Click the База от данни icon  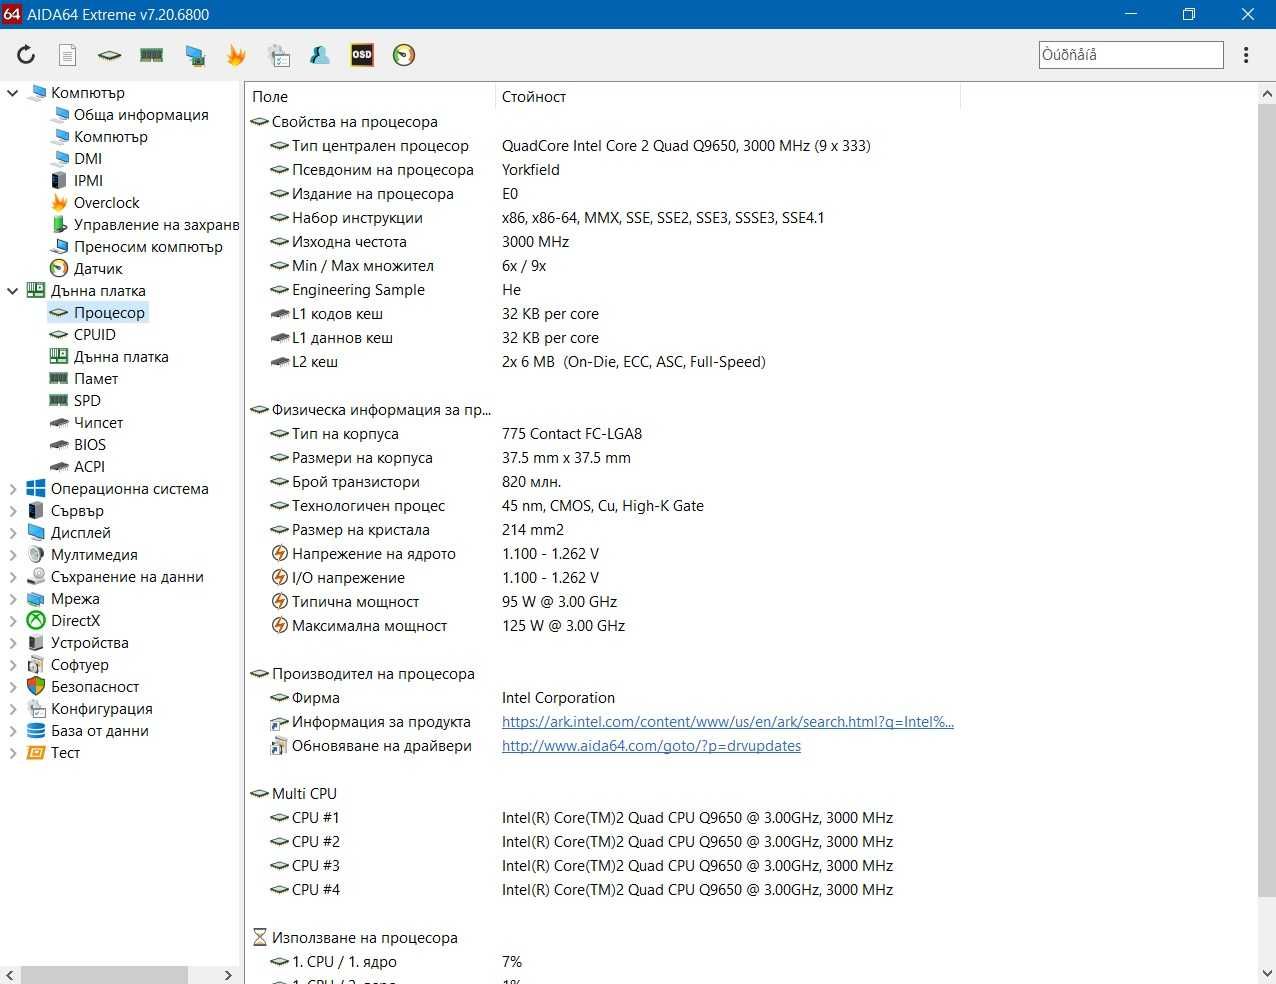[36, 731]
